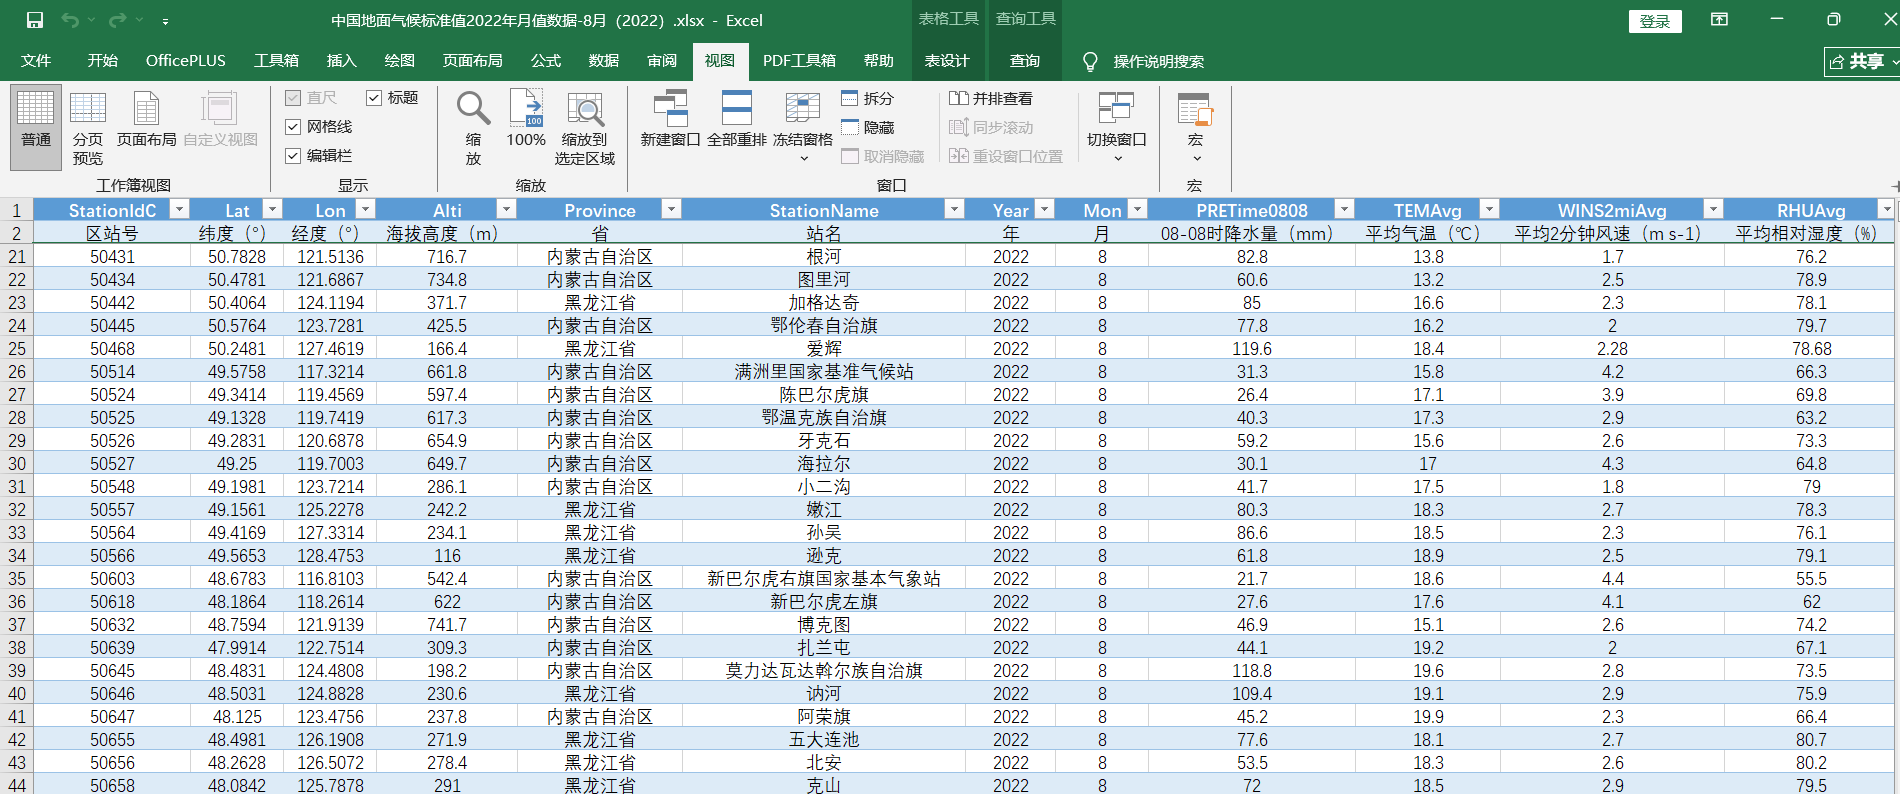Open the OfficePLUS tab
This screenshot has height=794, width=1900.
pyautogui.click(x=186, y=61)
